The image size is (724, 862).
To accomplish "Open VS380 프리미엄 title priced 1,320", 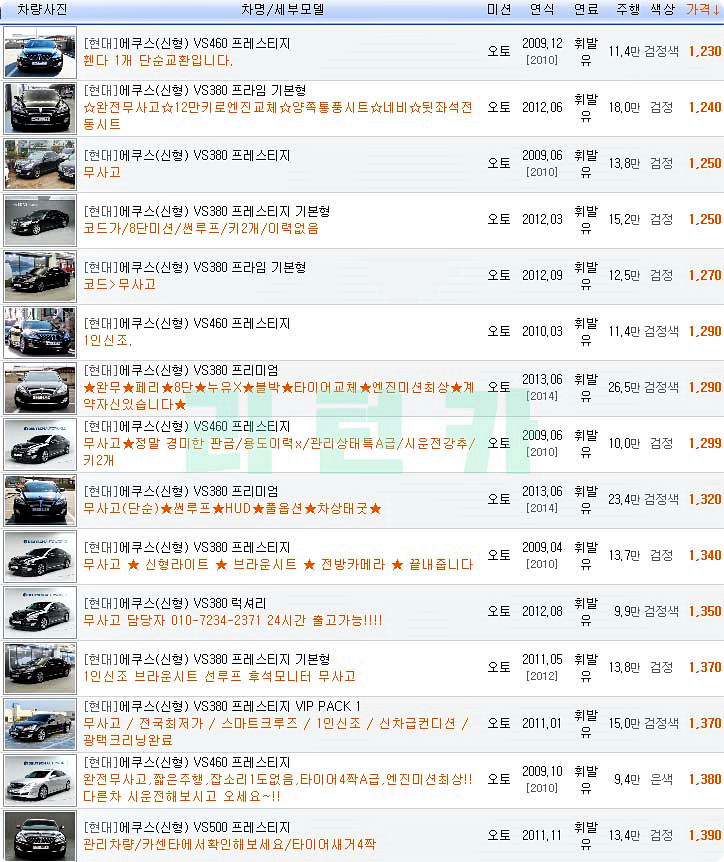I will (x=181, y=491).
